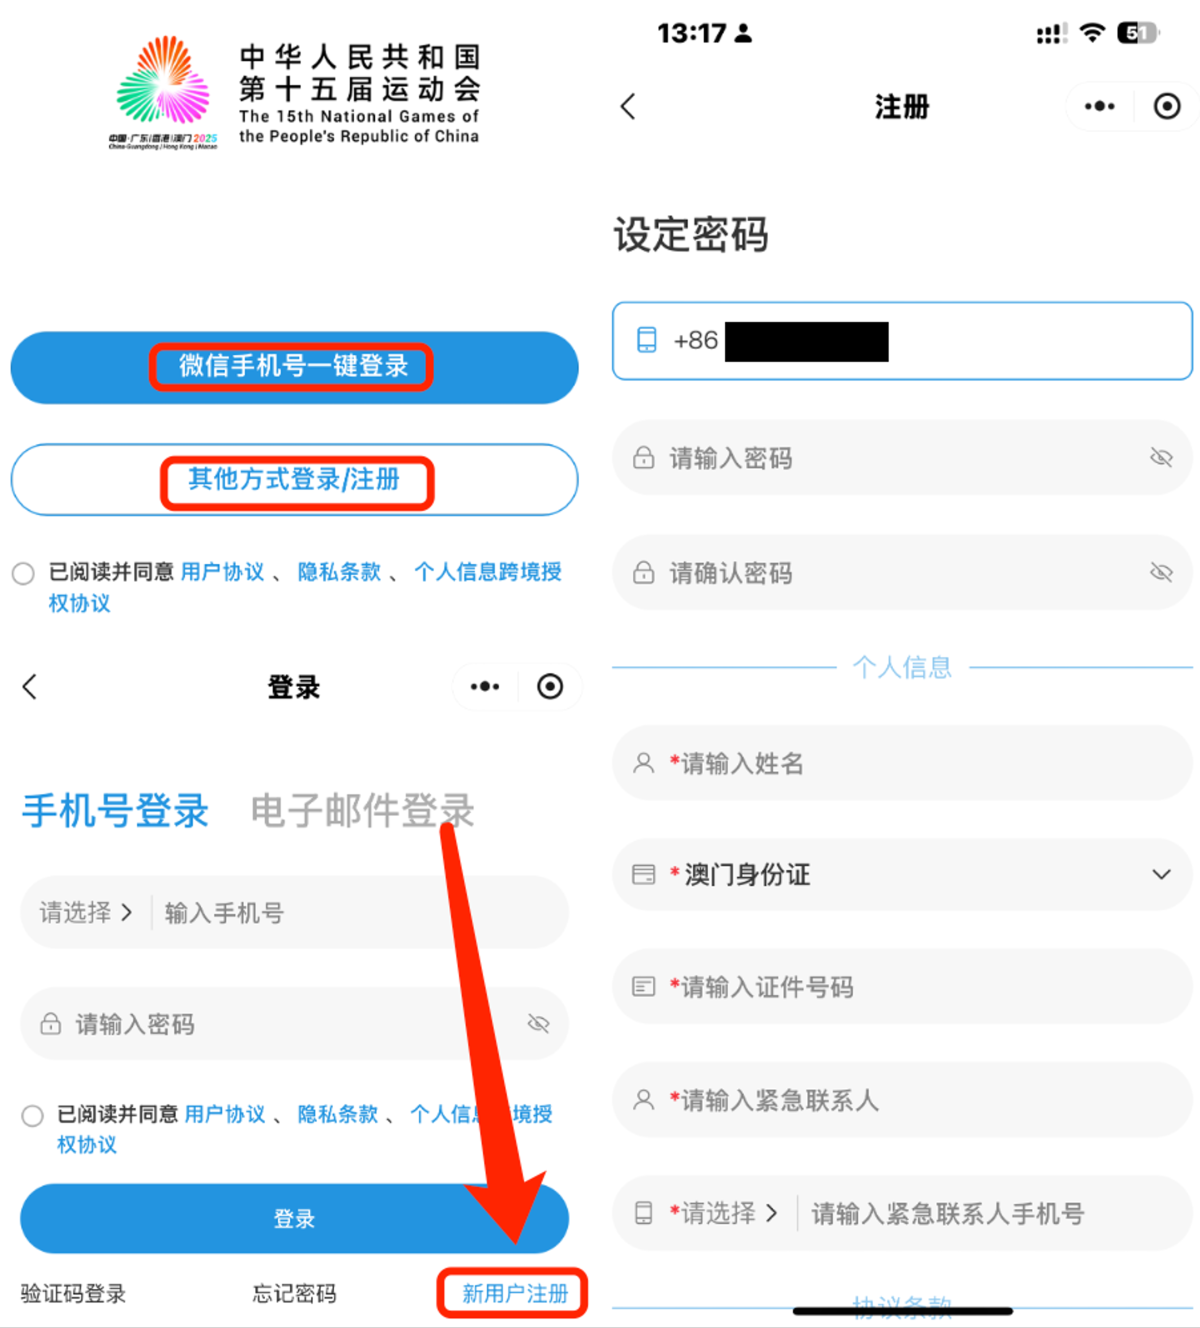Select the 手机号登录 tab

tap(115, 810)
